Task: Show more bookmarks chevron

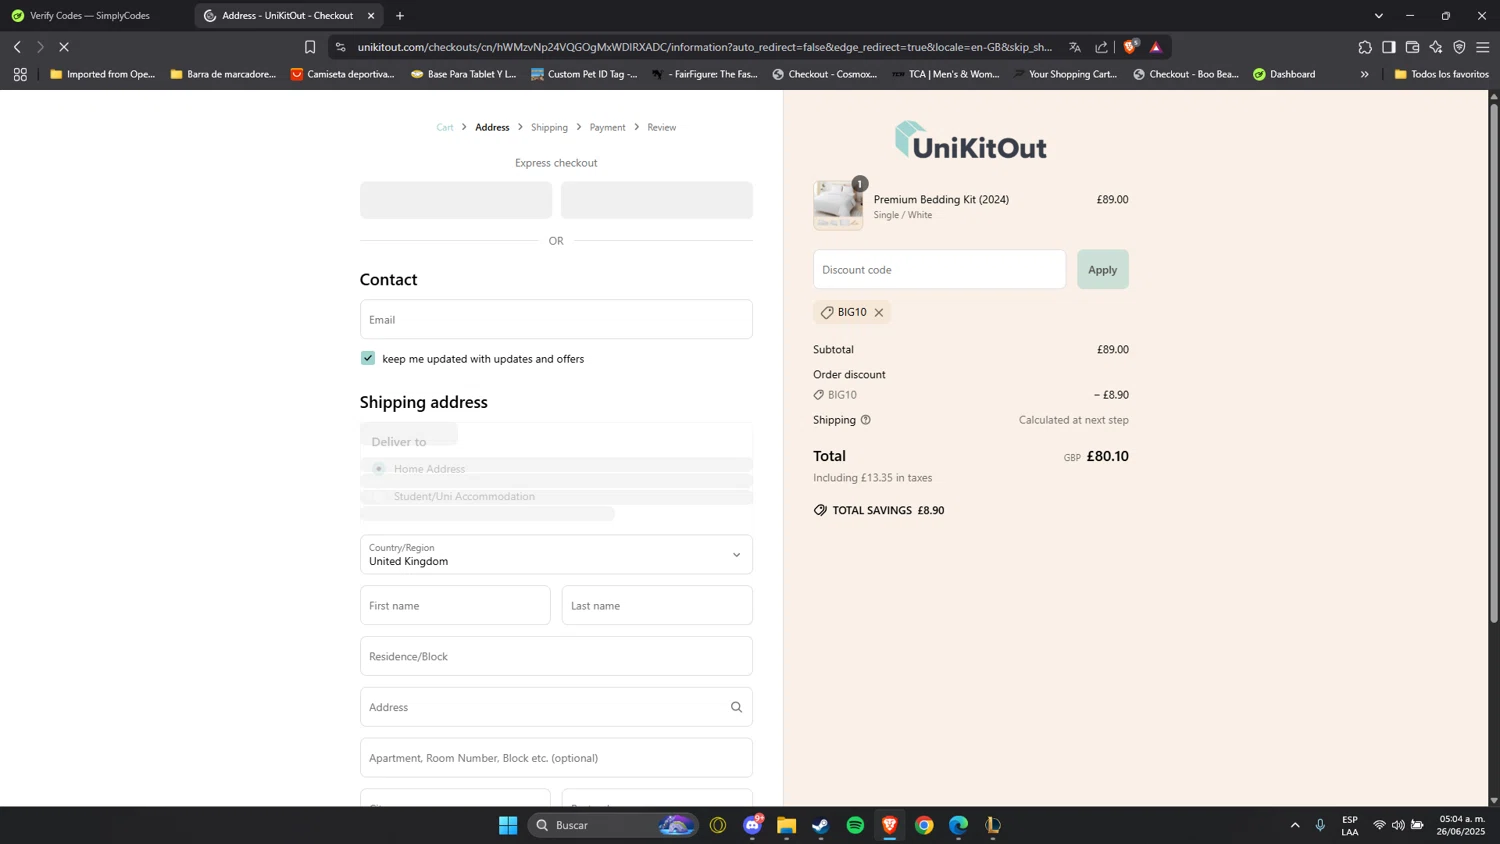Action: [x=1364, y=74]
